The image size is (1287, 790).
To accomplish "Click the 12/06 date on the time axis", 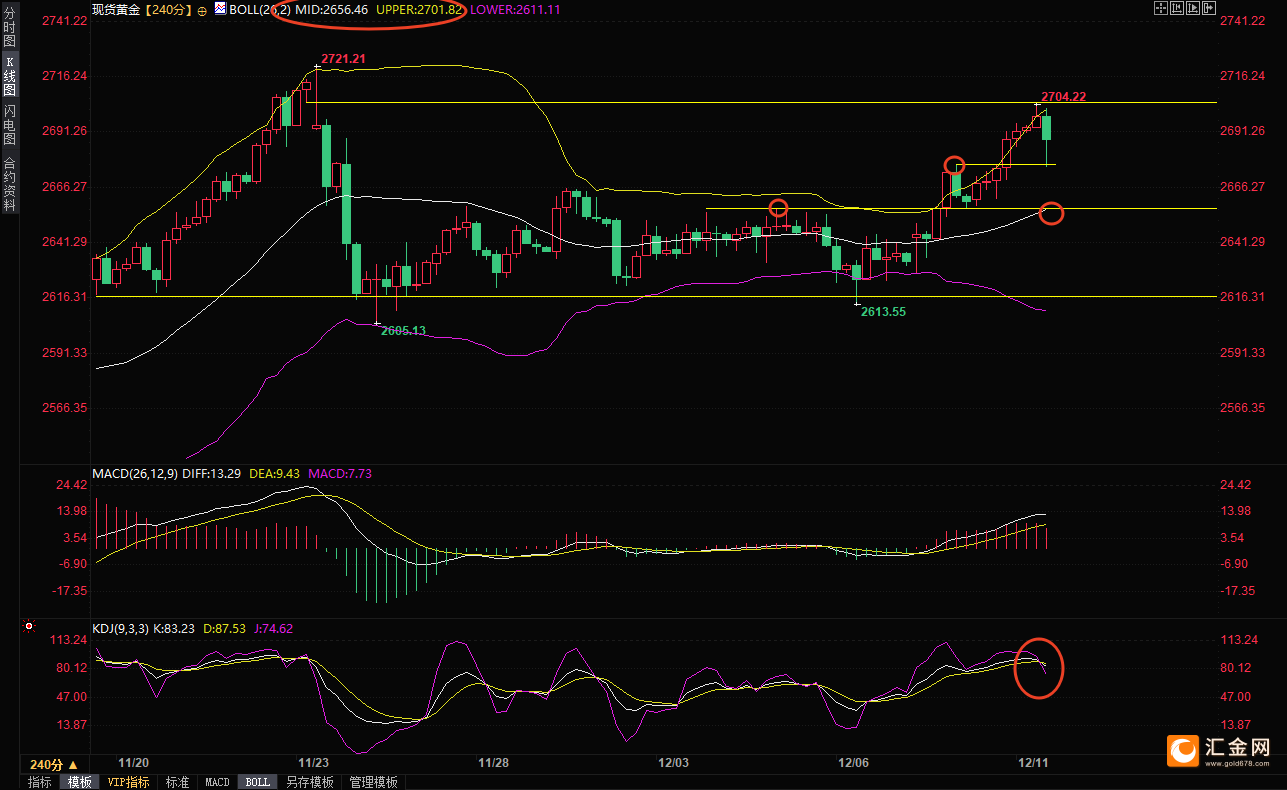I will click(x=853, y=762).
